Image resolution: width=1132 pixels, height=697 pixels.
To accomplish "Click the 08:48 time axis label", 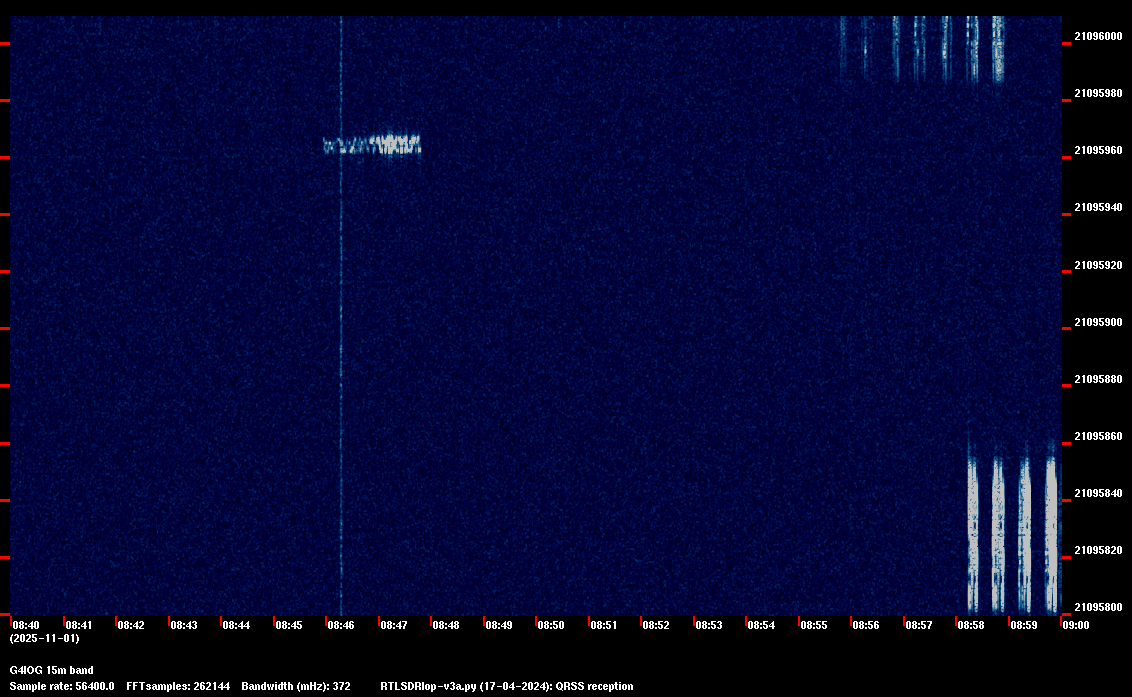I will point(446,625).
